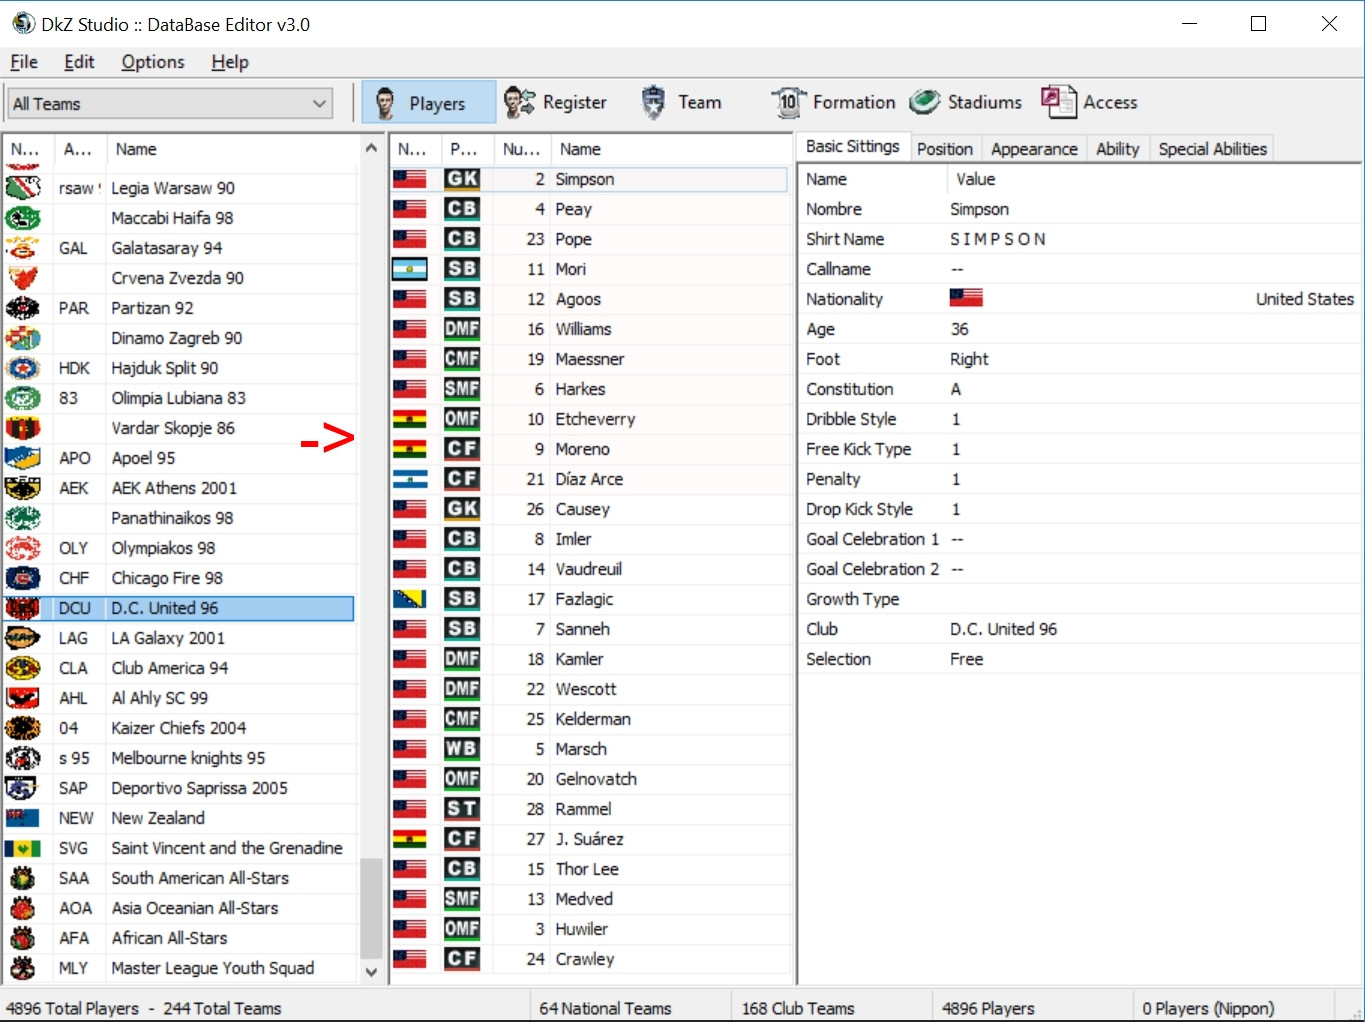Select player Vaudreuil in the list
Screen dimensions: 1365x1022
pyautogui.click(x=589, y=569)
